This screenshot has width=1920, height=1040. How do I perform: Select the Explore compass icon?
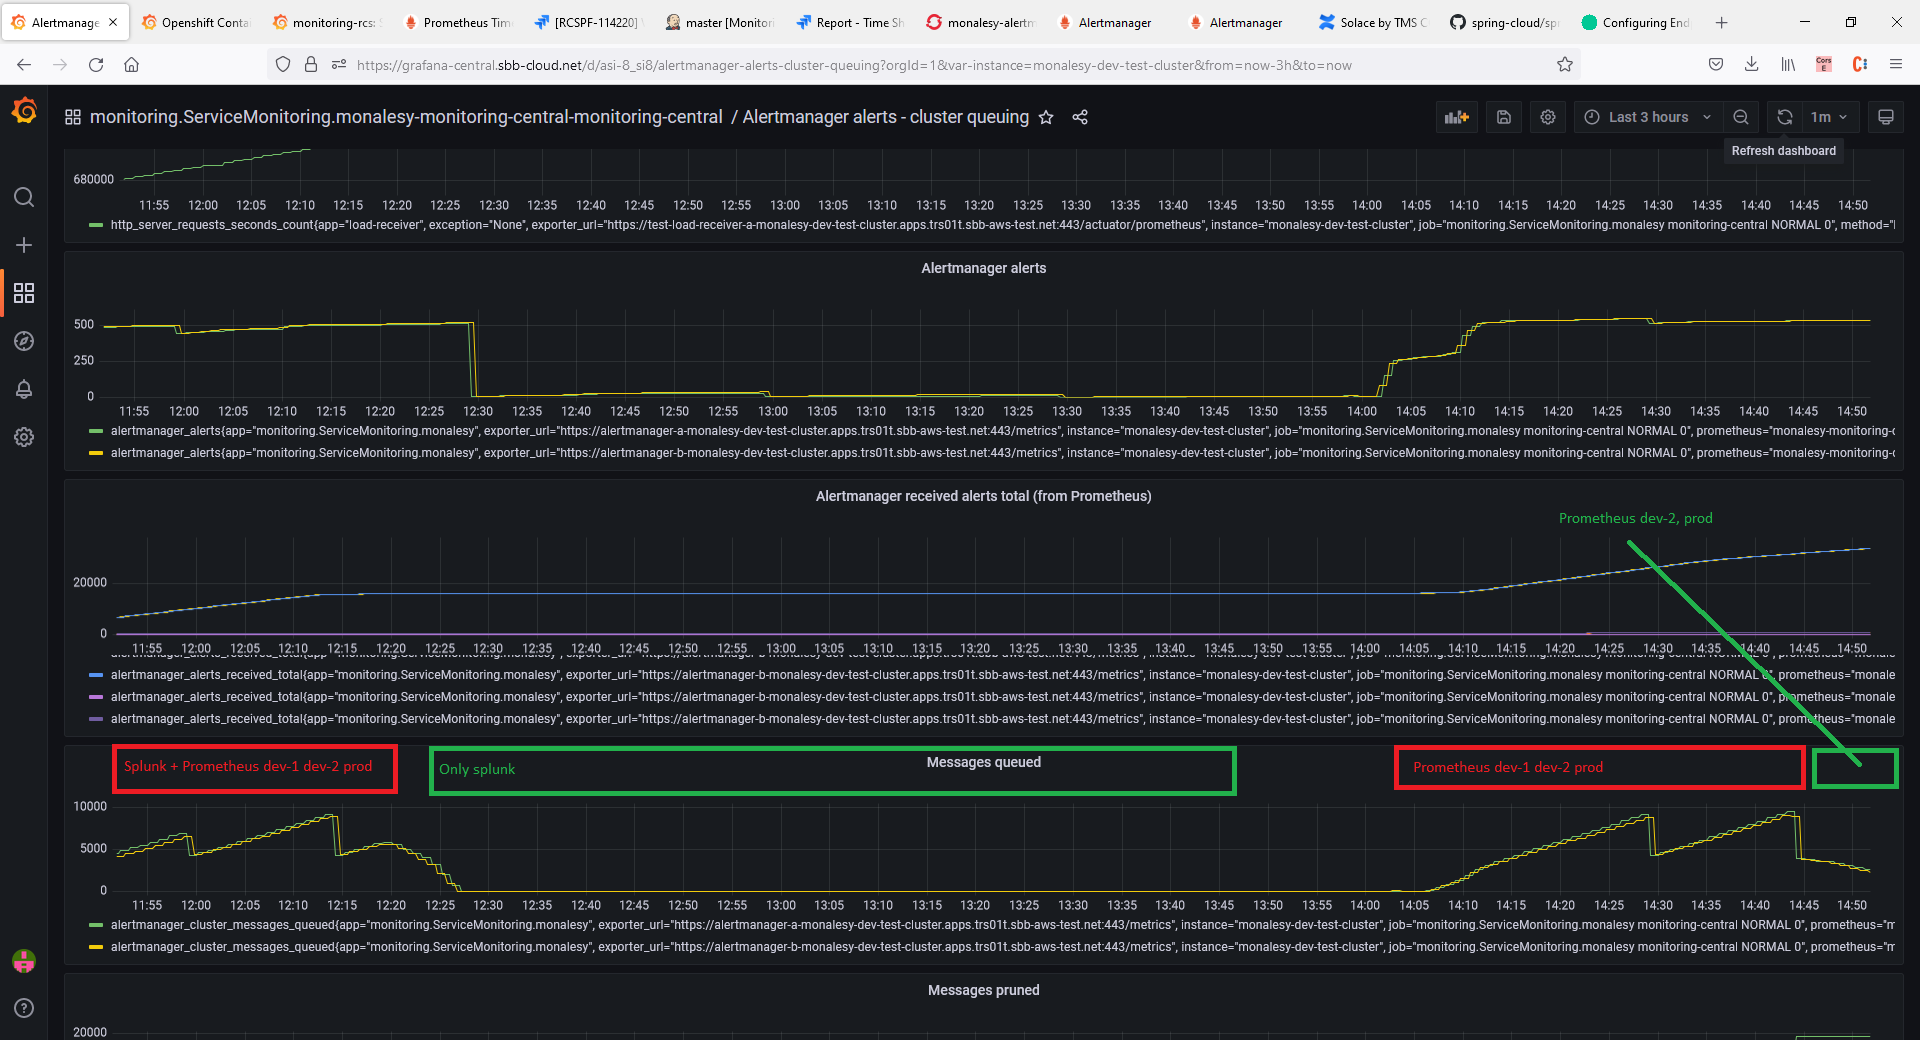24,341
